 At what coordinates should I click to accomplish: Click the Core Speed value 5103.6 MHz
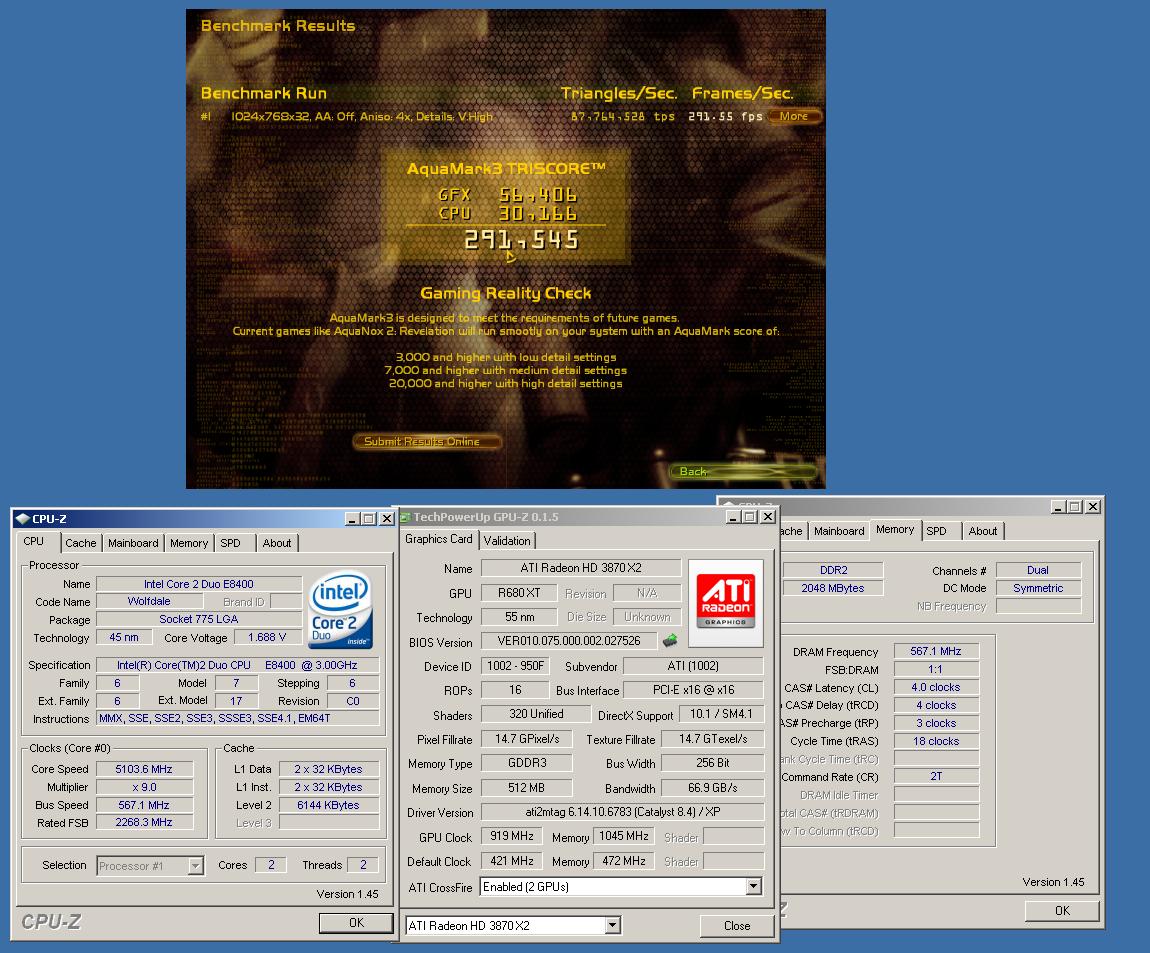144,769
